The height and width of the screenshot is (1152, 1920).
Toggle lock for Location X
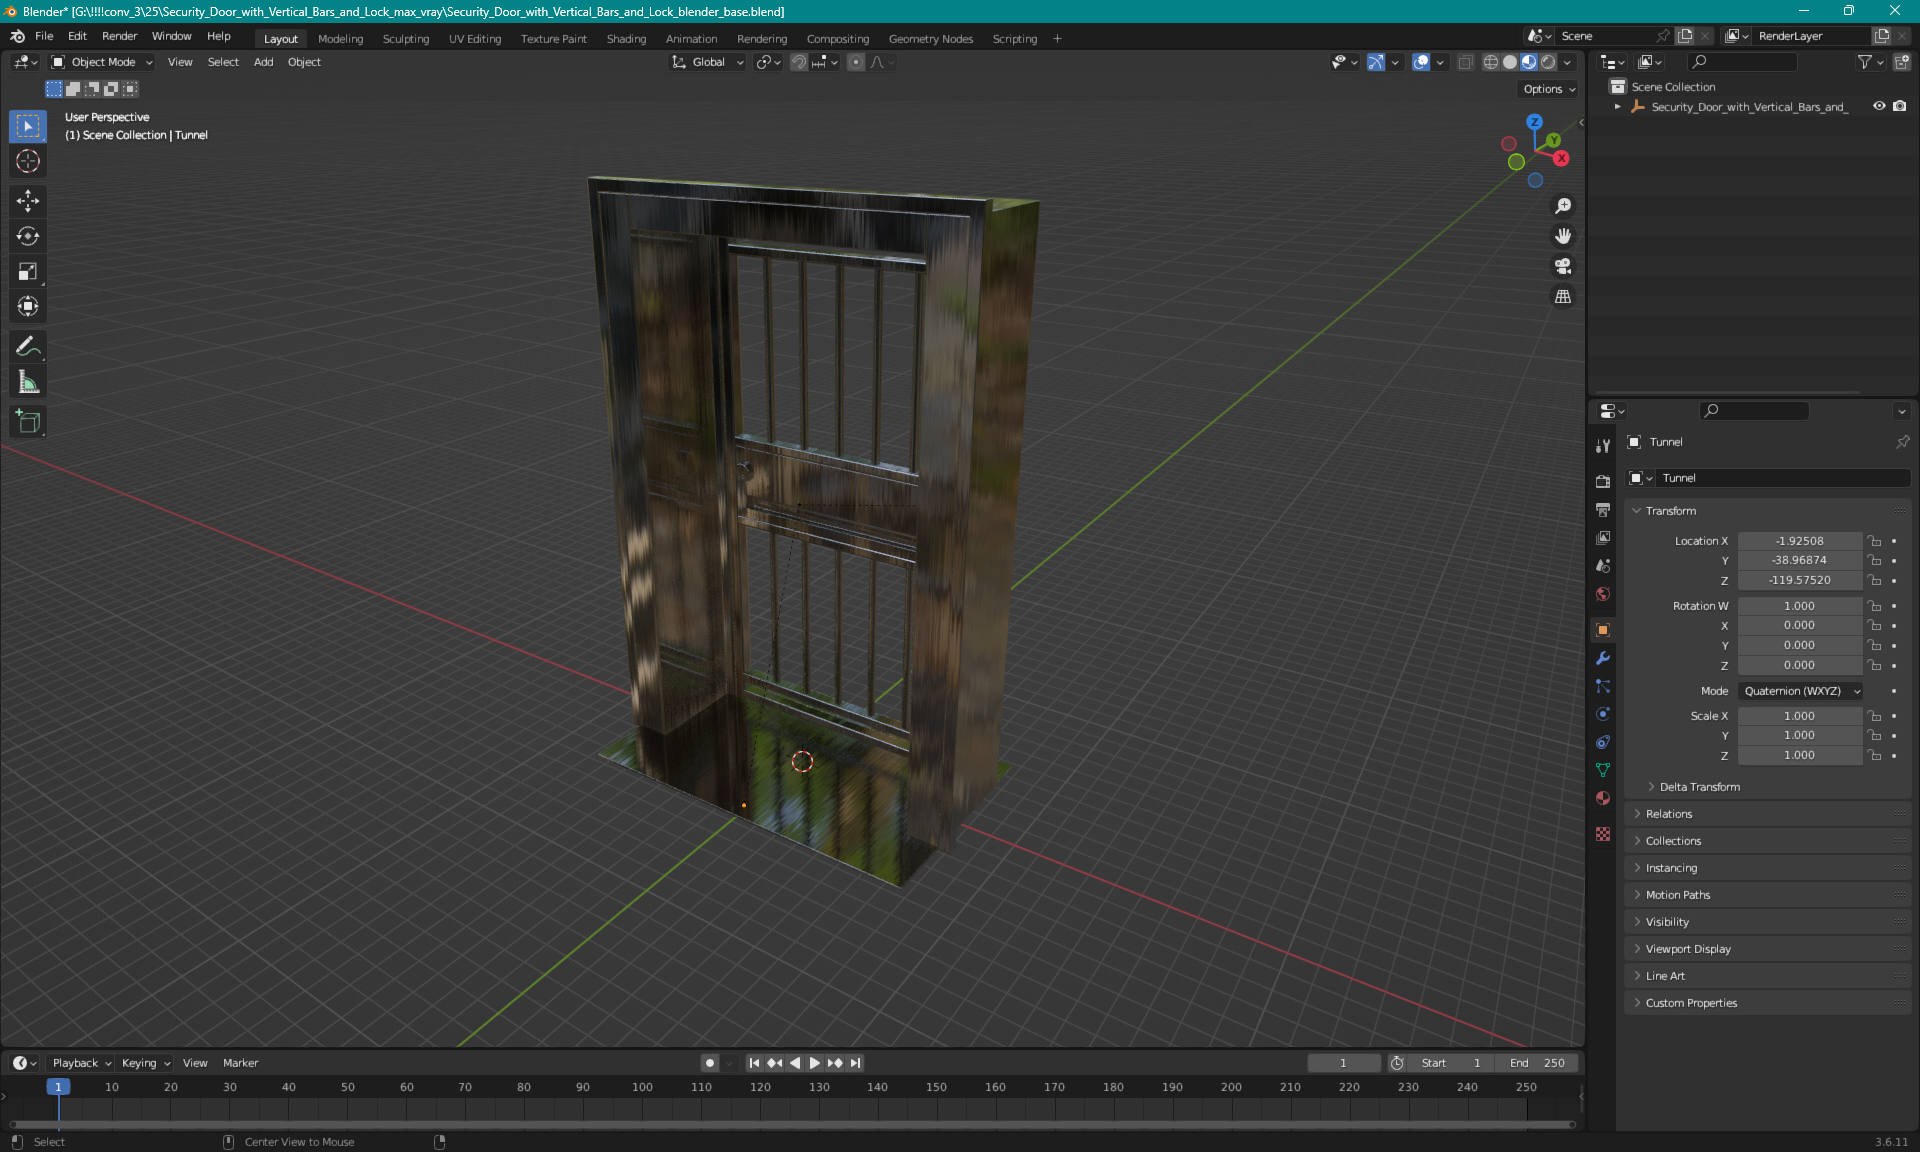coord(1875,541)
